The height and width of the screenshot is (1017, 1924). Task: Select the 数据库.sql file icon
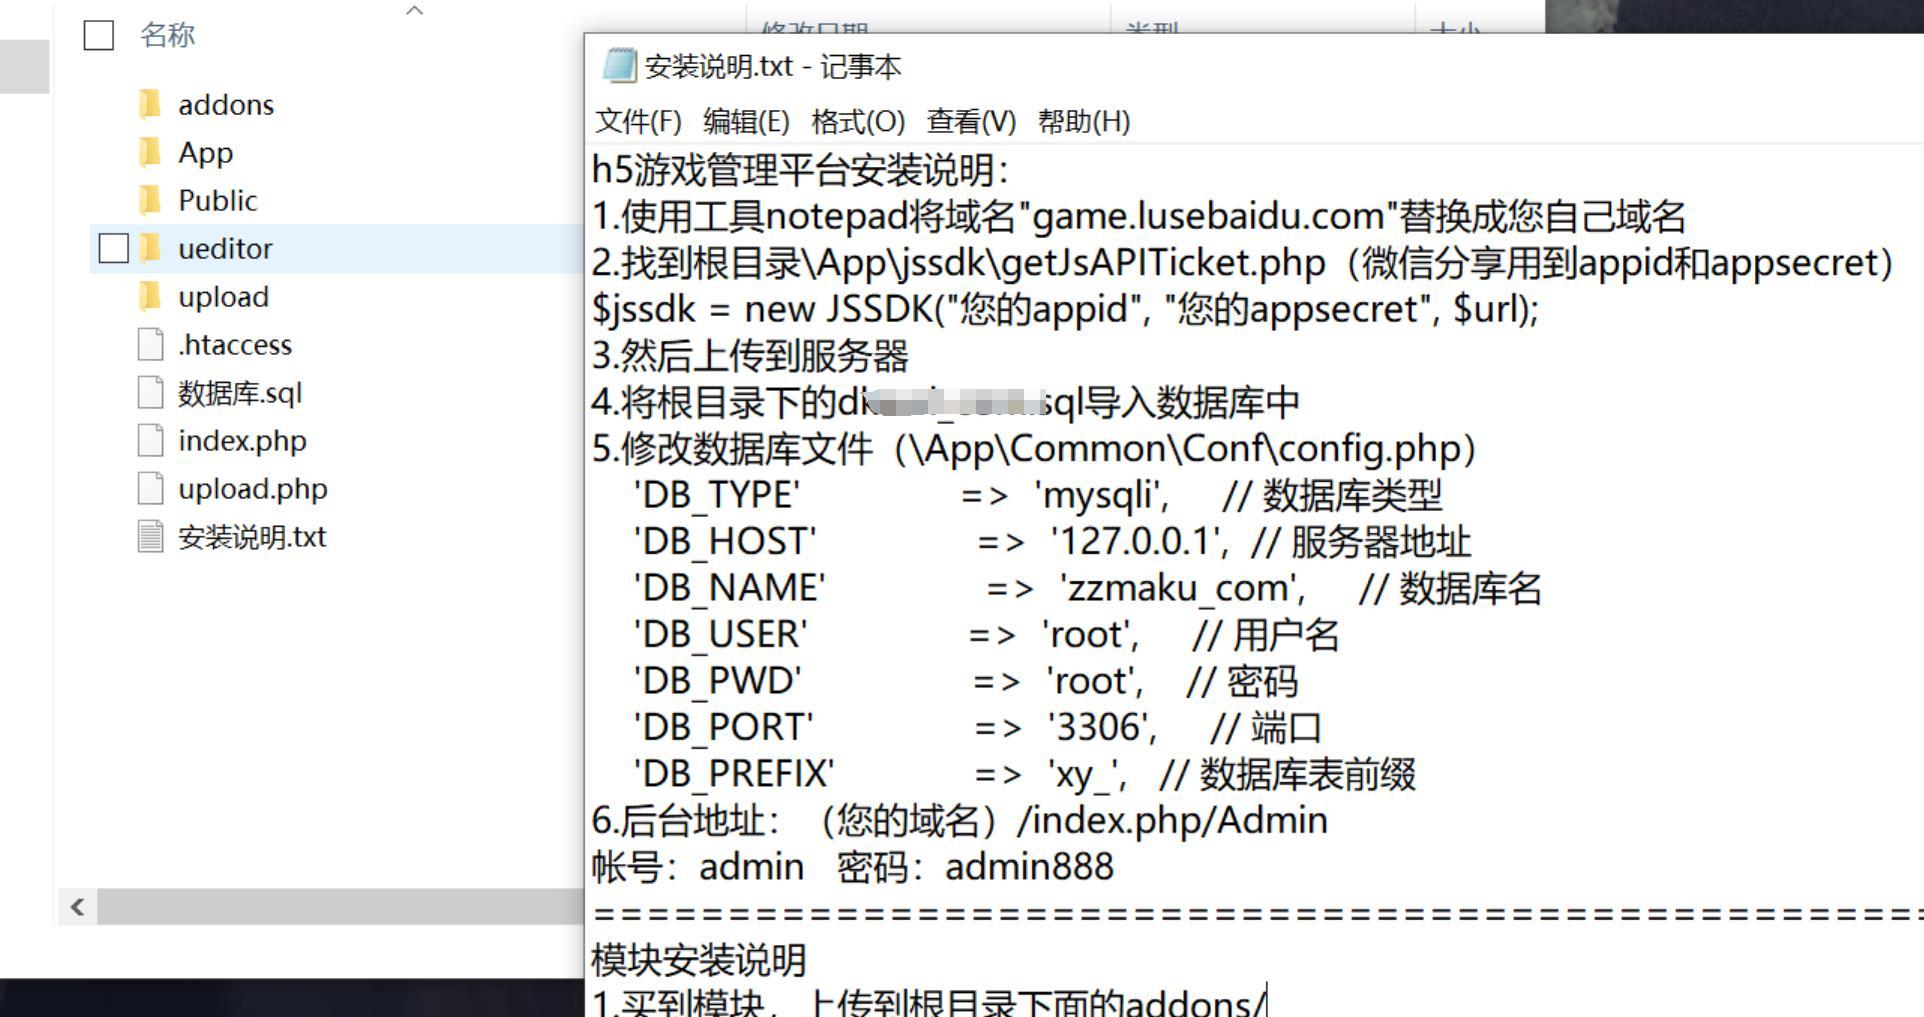pos(150,392)
